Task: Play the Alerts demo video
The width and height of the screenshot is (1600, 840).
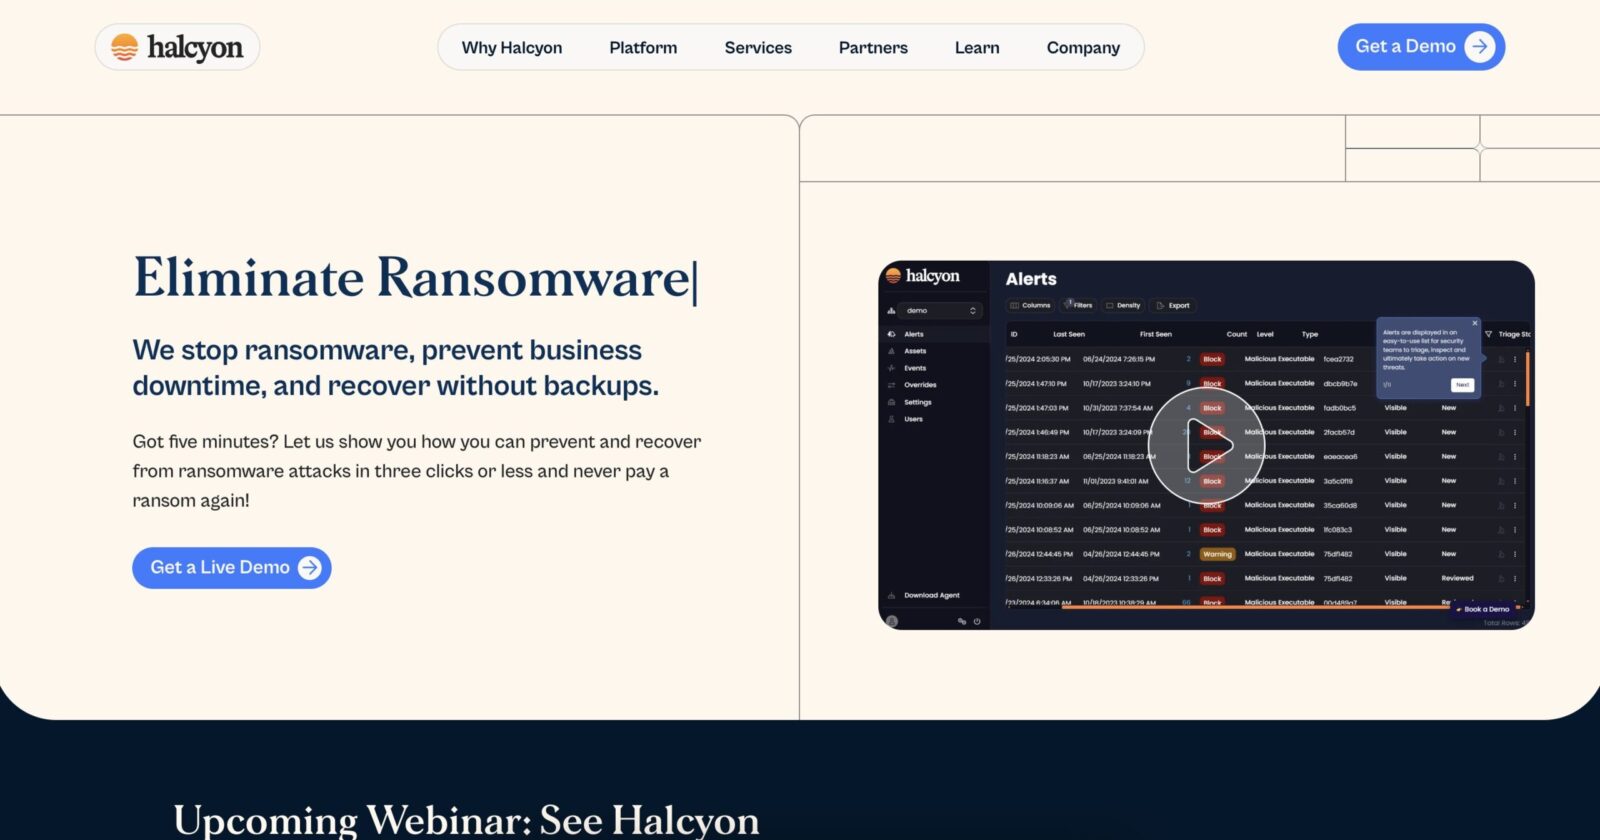Action: click(1206, 446)
